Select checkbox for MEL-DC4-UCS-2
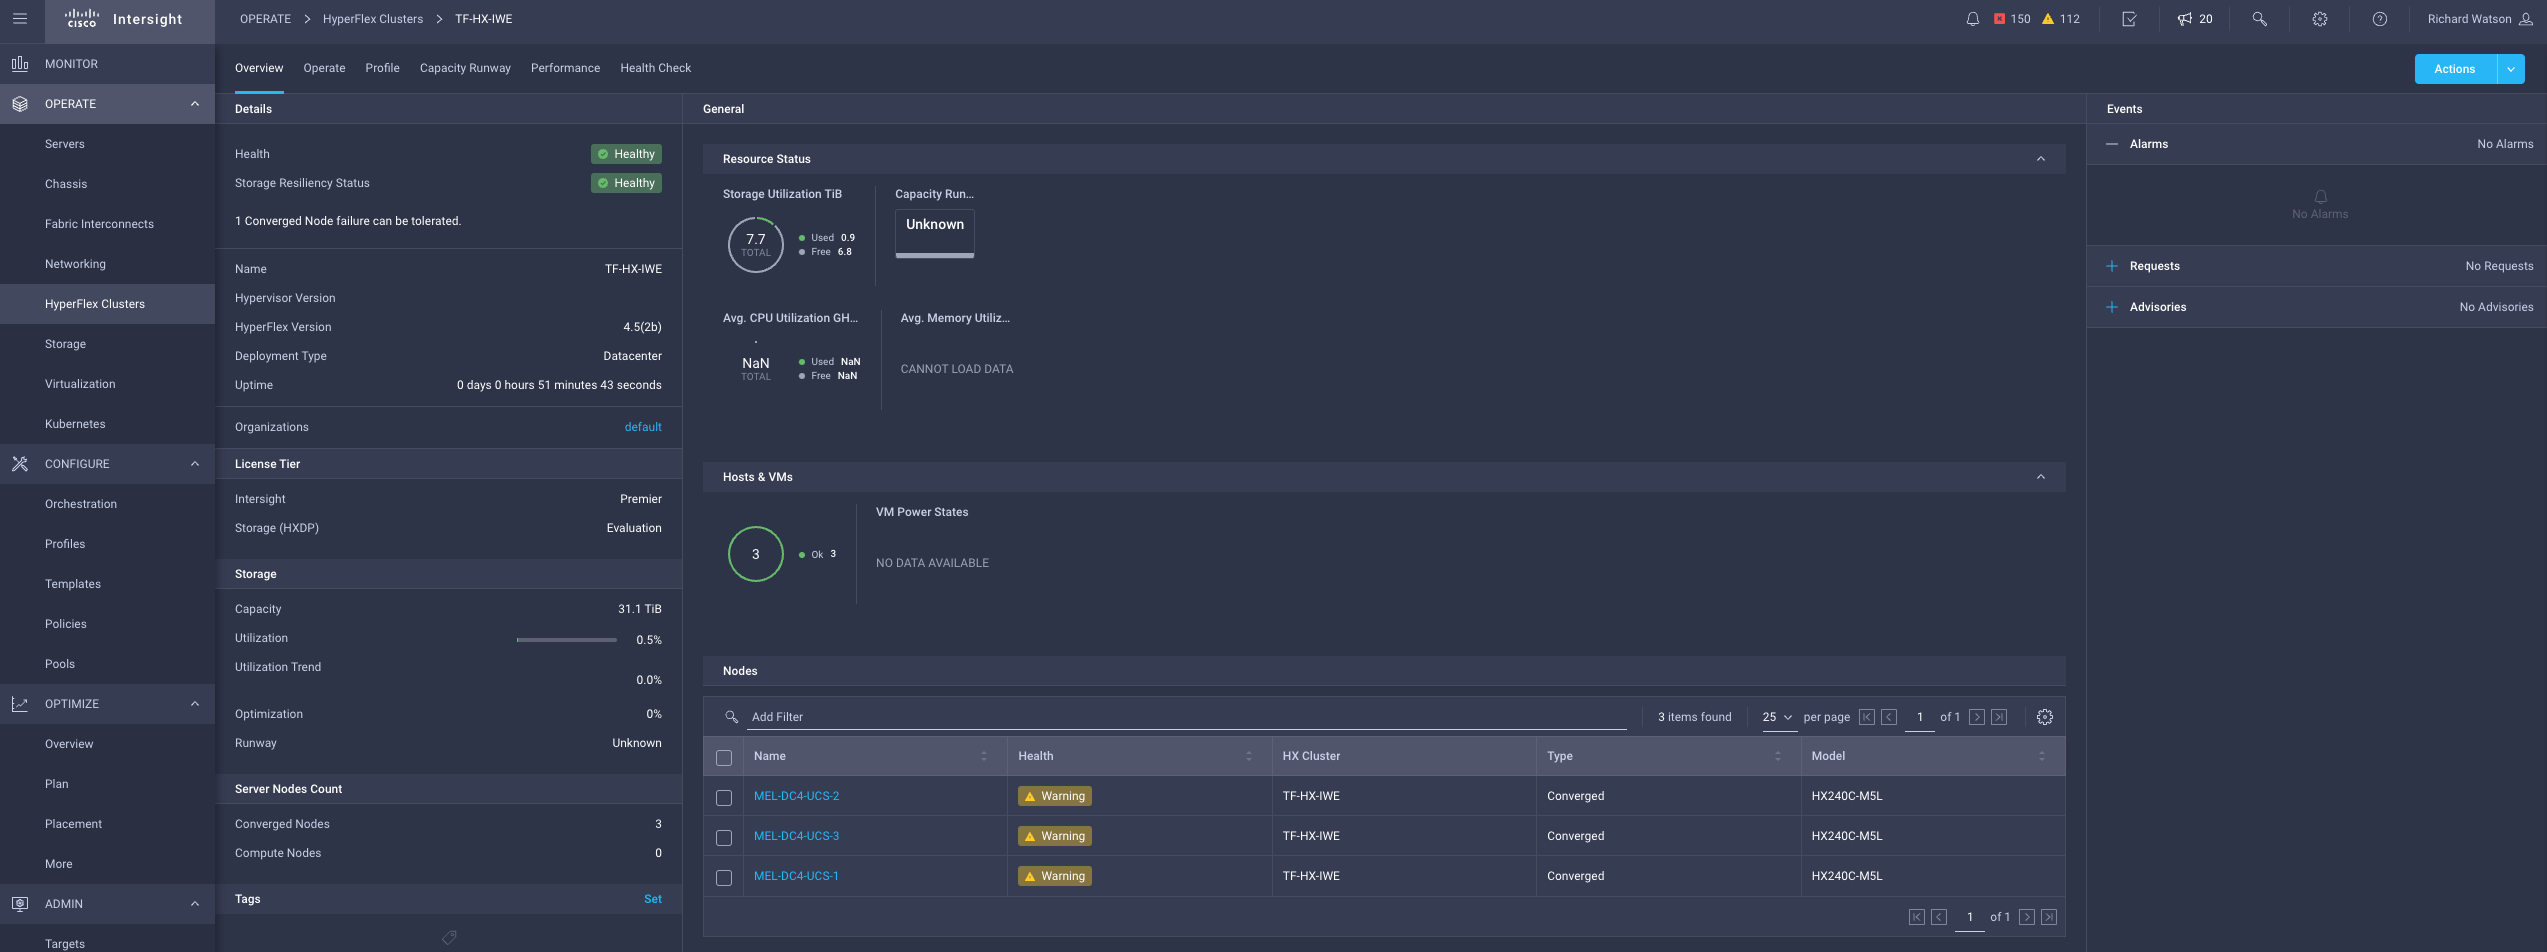The image size is (2547, 952). (x=724, y=797)
